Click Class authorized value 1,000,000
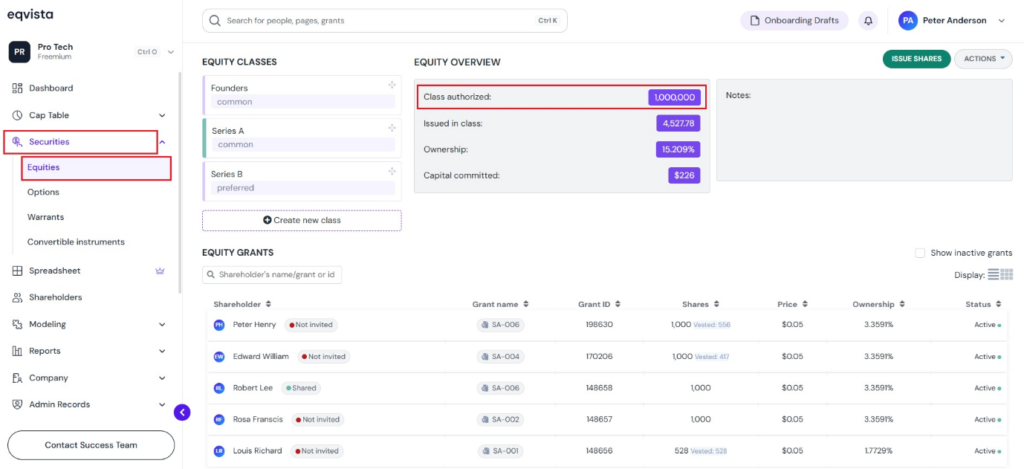Screen dimensions: 1024x469 point(675,97)
